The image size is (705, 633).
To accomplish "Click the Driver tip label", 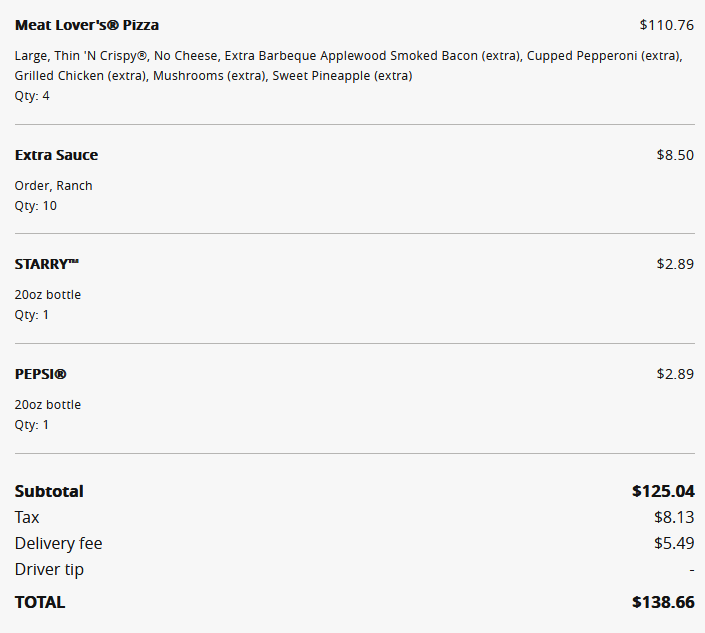I will click(x=49, y=569).
